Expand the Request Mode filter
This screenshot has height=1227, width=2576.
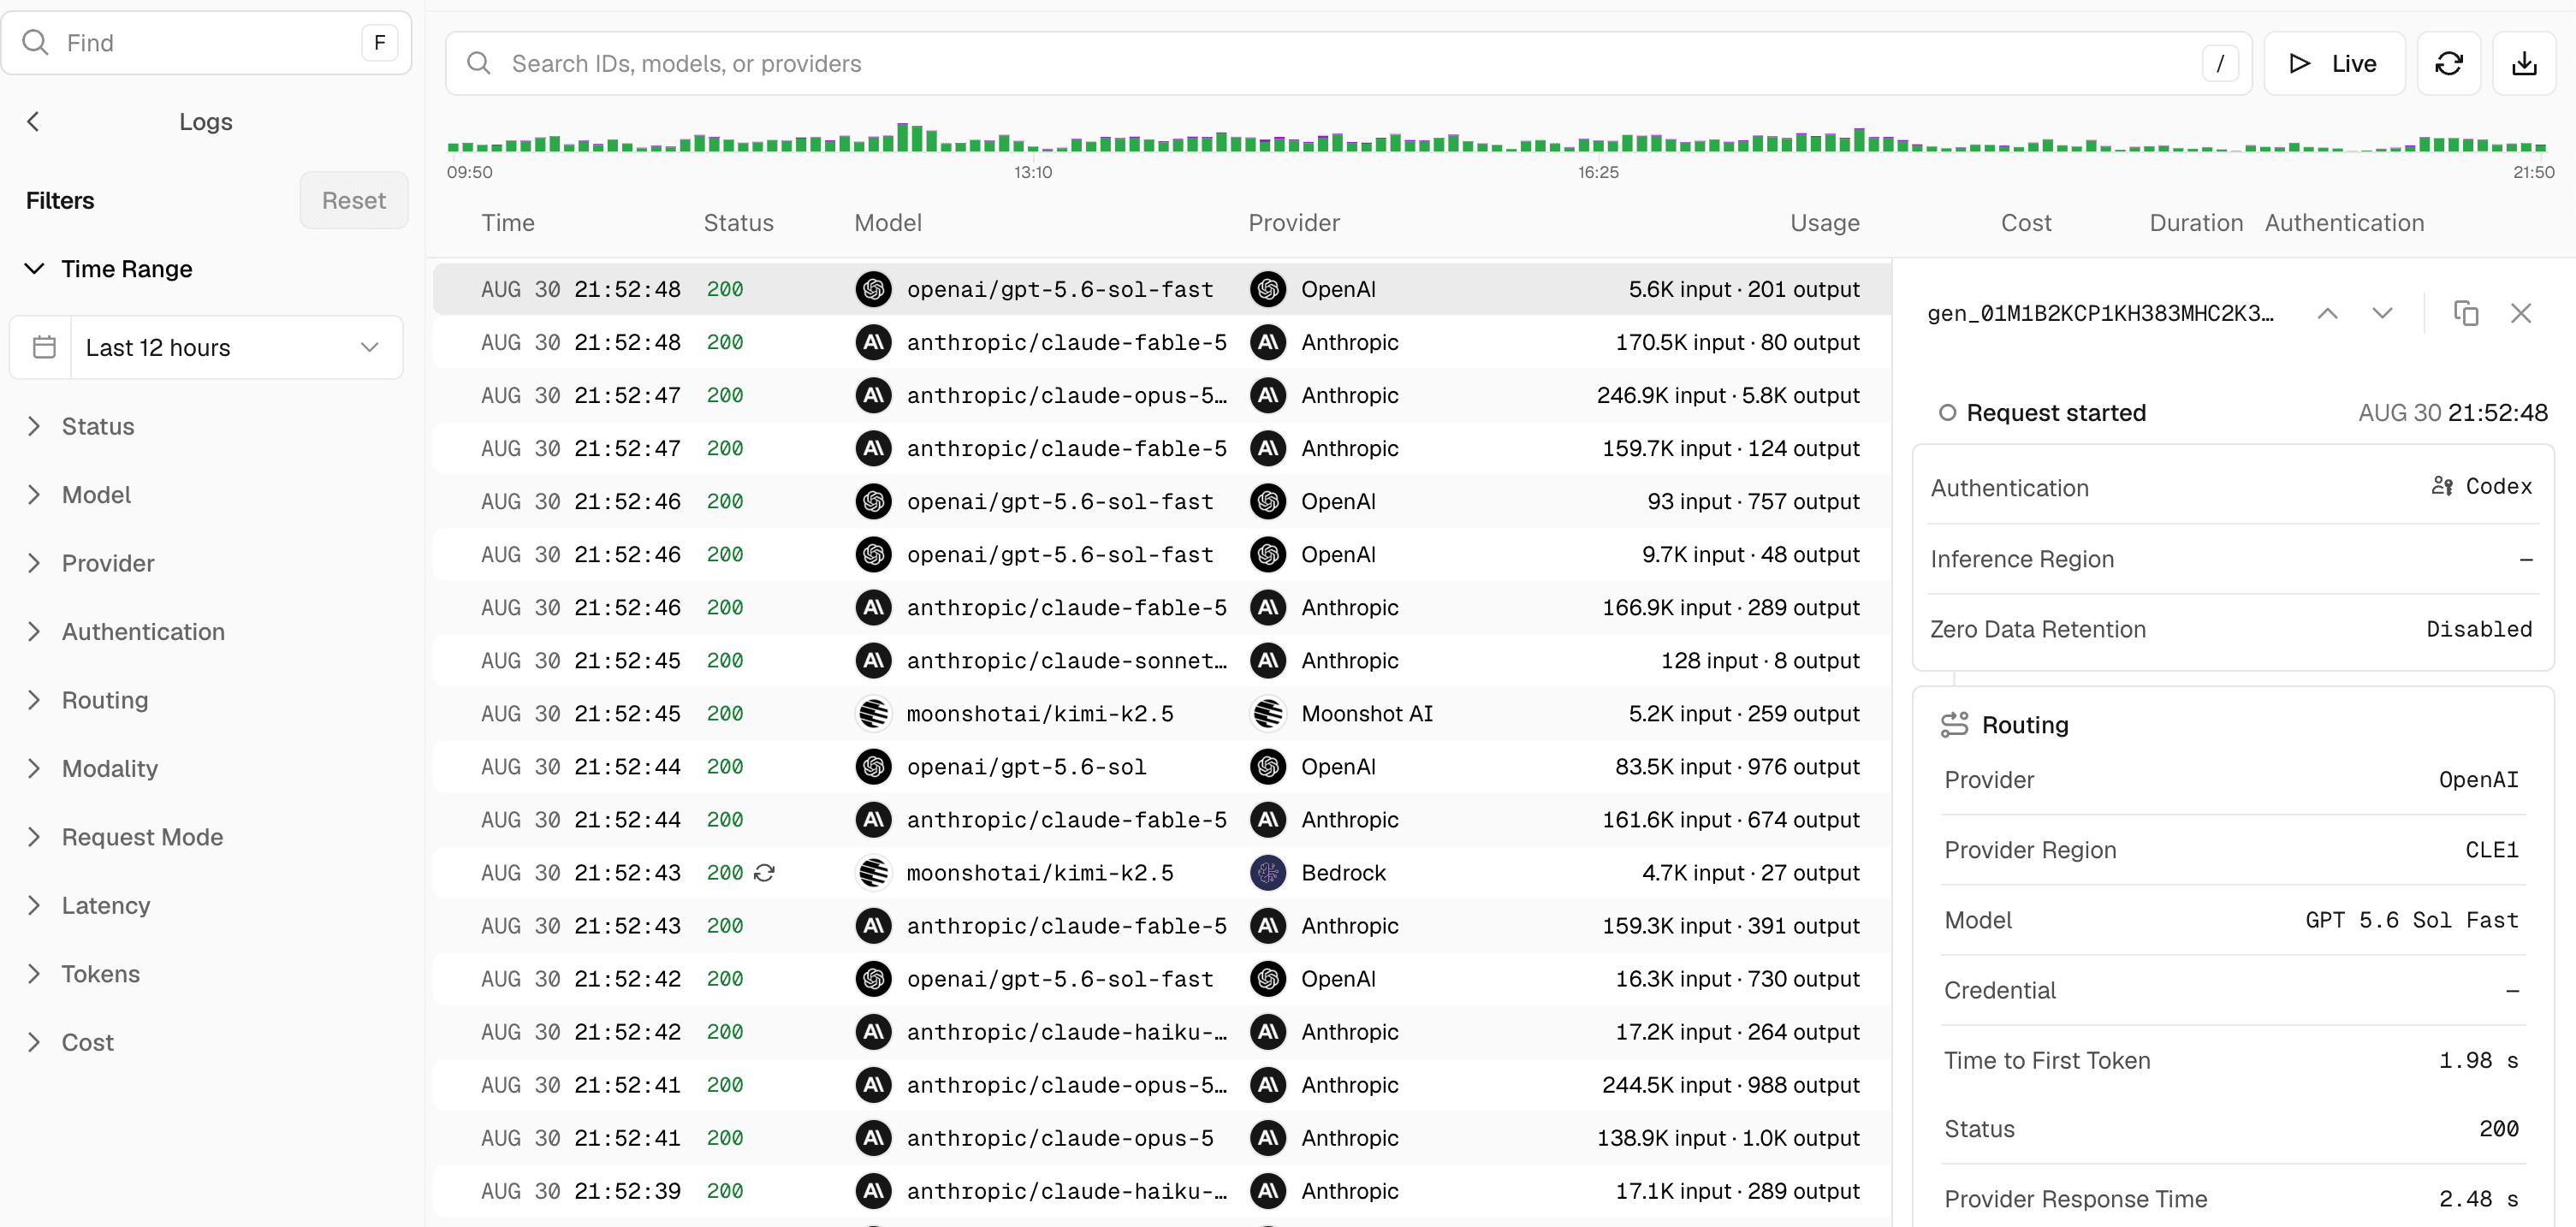[124, 838]
